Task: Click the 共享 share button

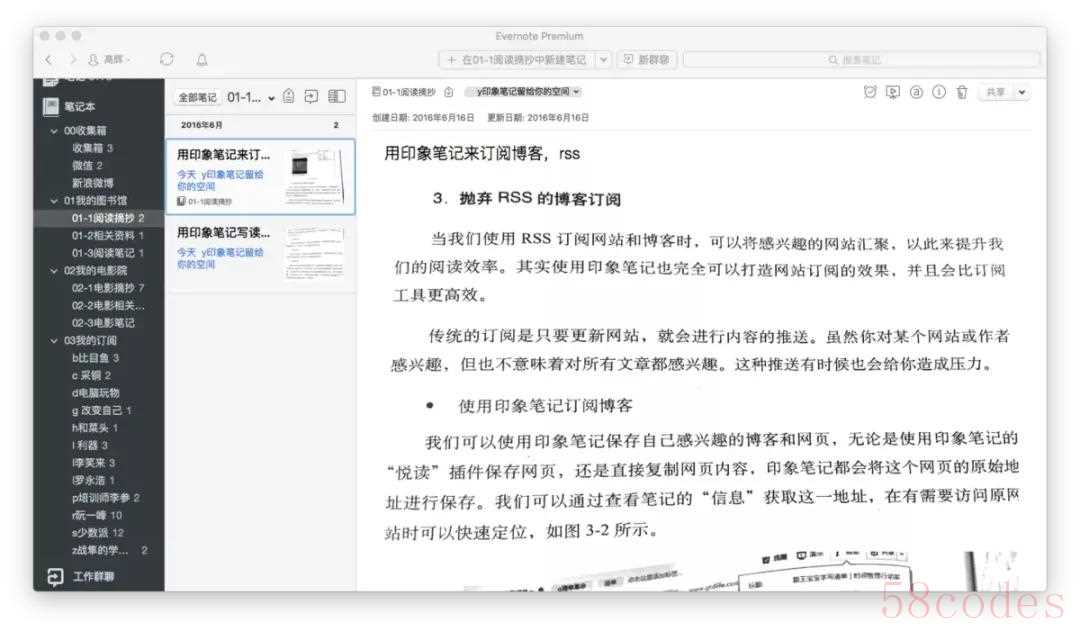Action: 995,92
